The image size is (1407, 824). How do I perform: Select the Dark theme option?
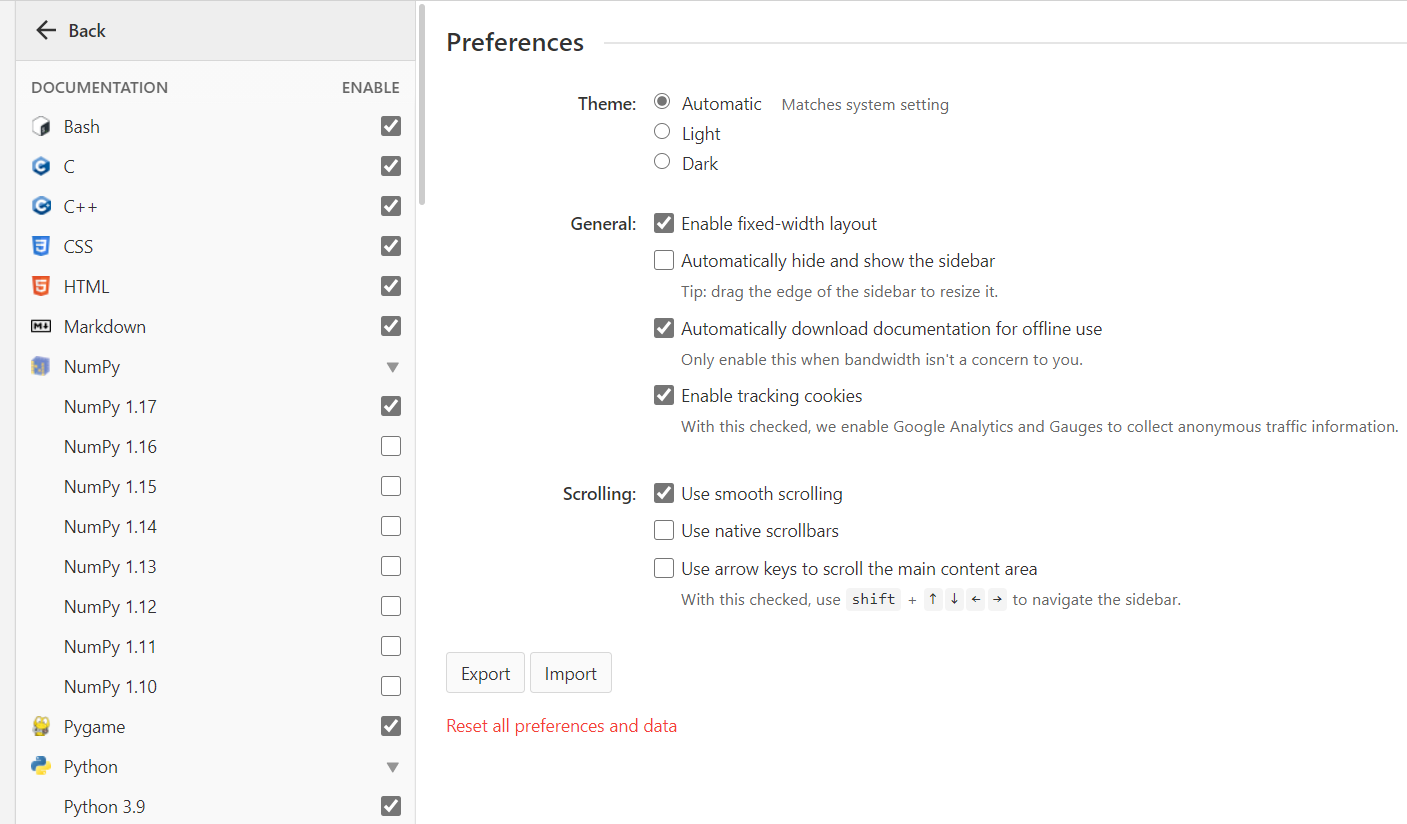[662, 162]
